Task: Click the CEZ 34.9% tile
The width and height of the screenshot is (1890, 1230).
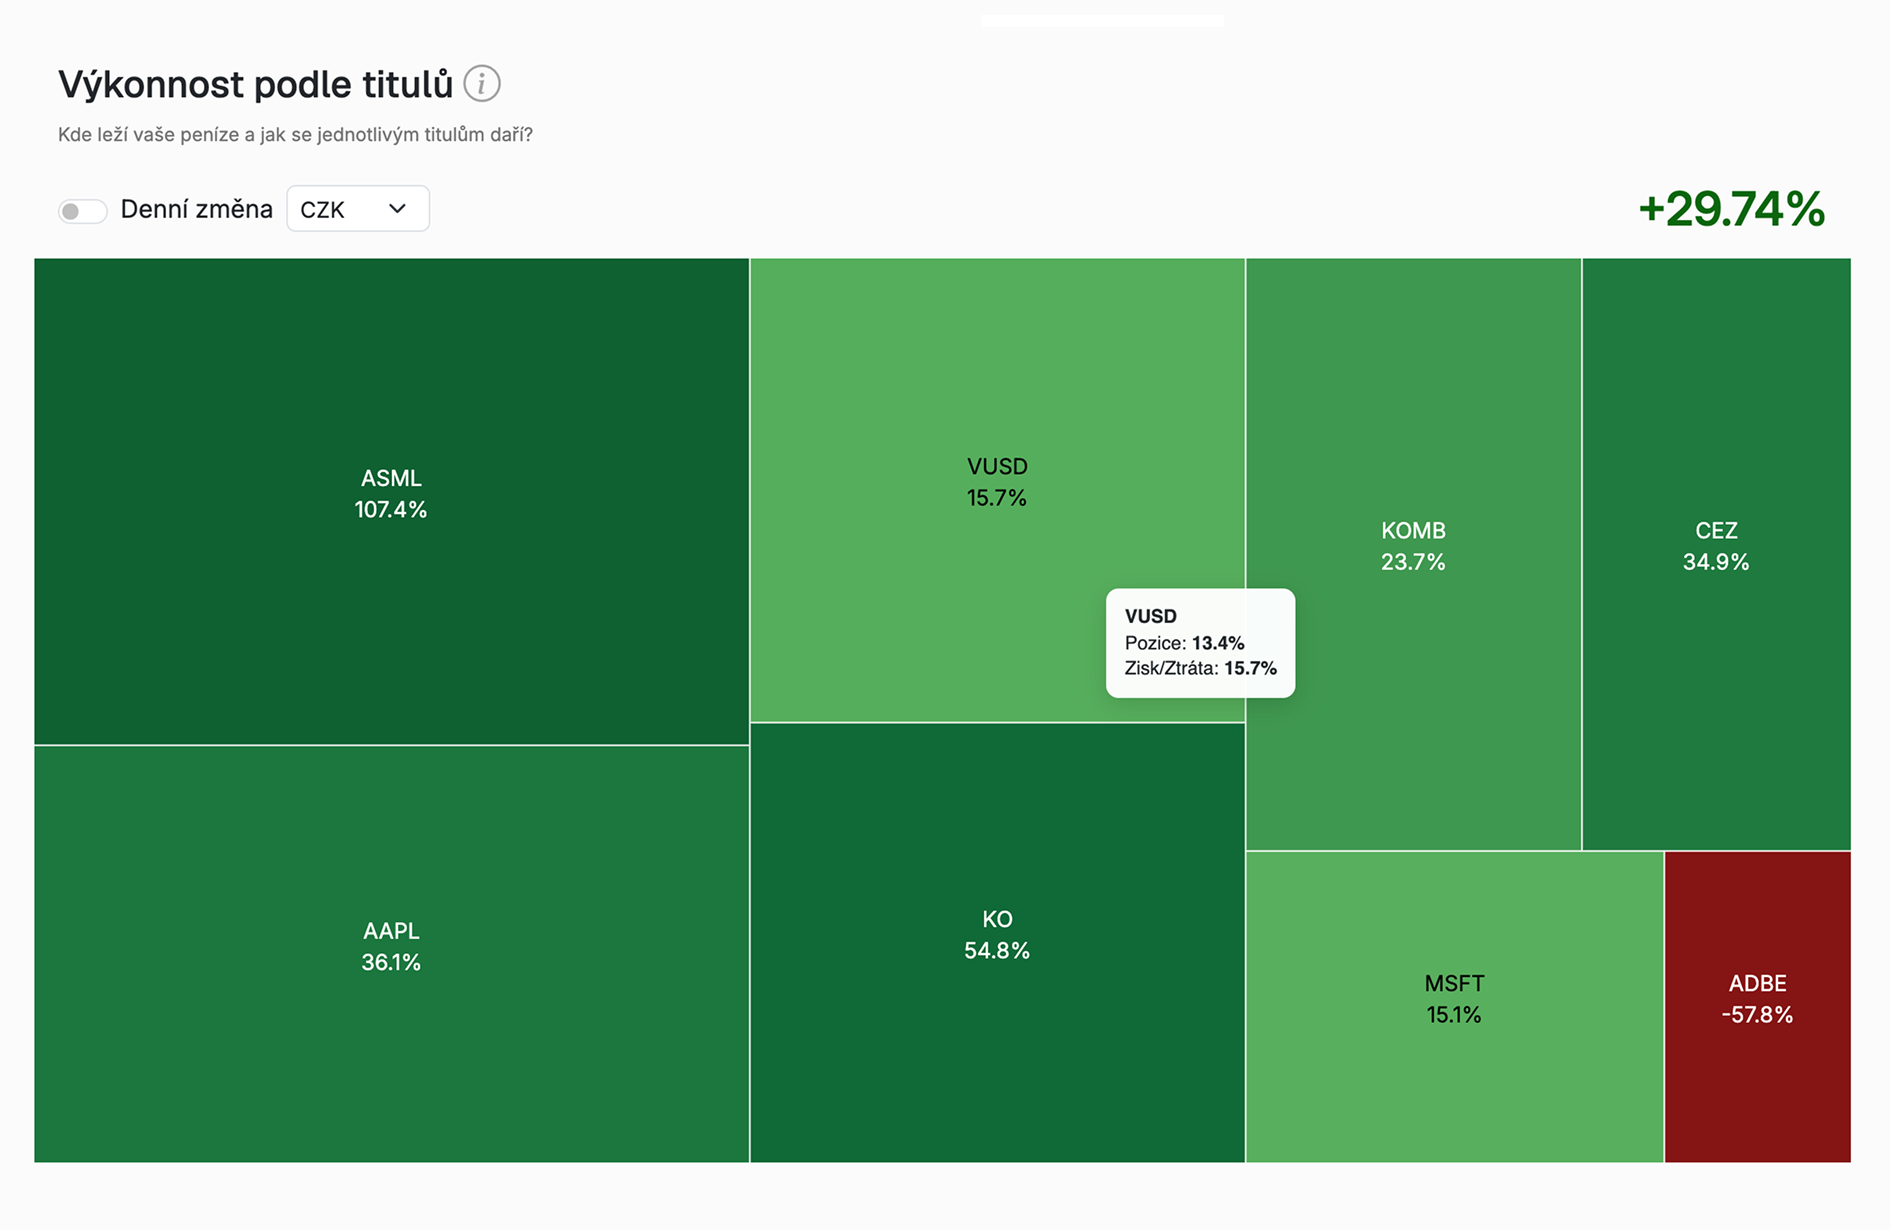Action: tap(1716, 554)
